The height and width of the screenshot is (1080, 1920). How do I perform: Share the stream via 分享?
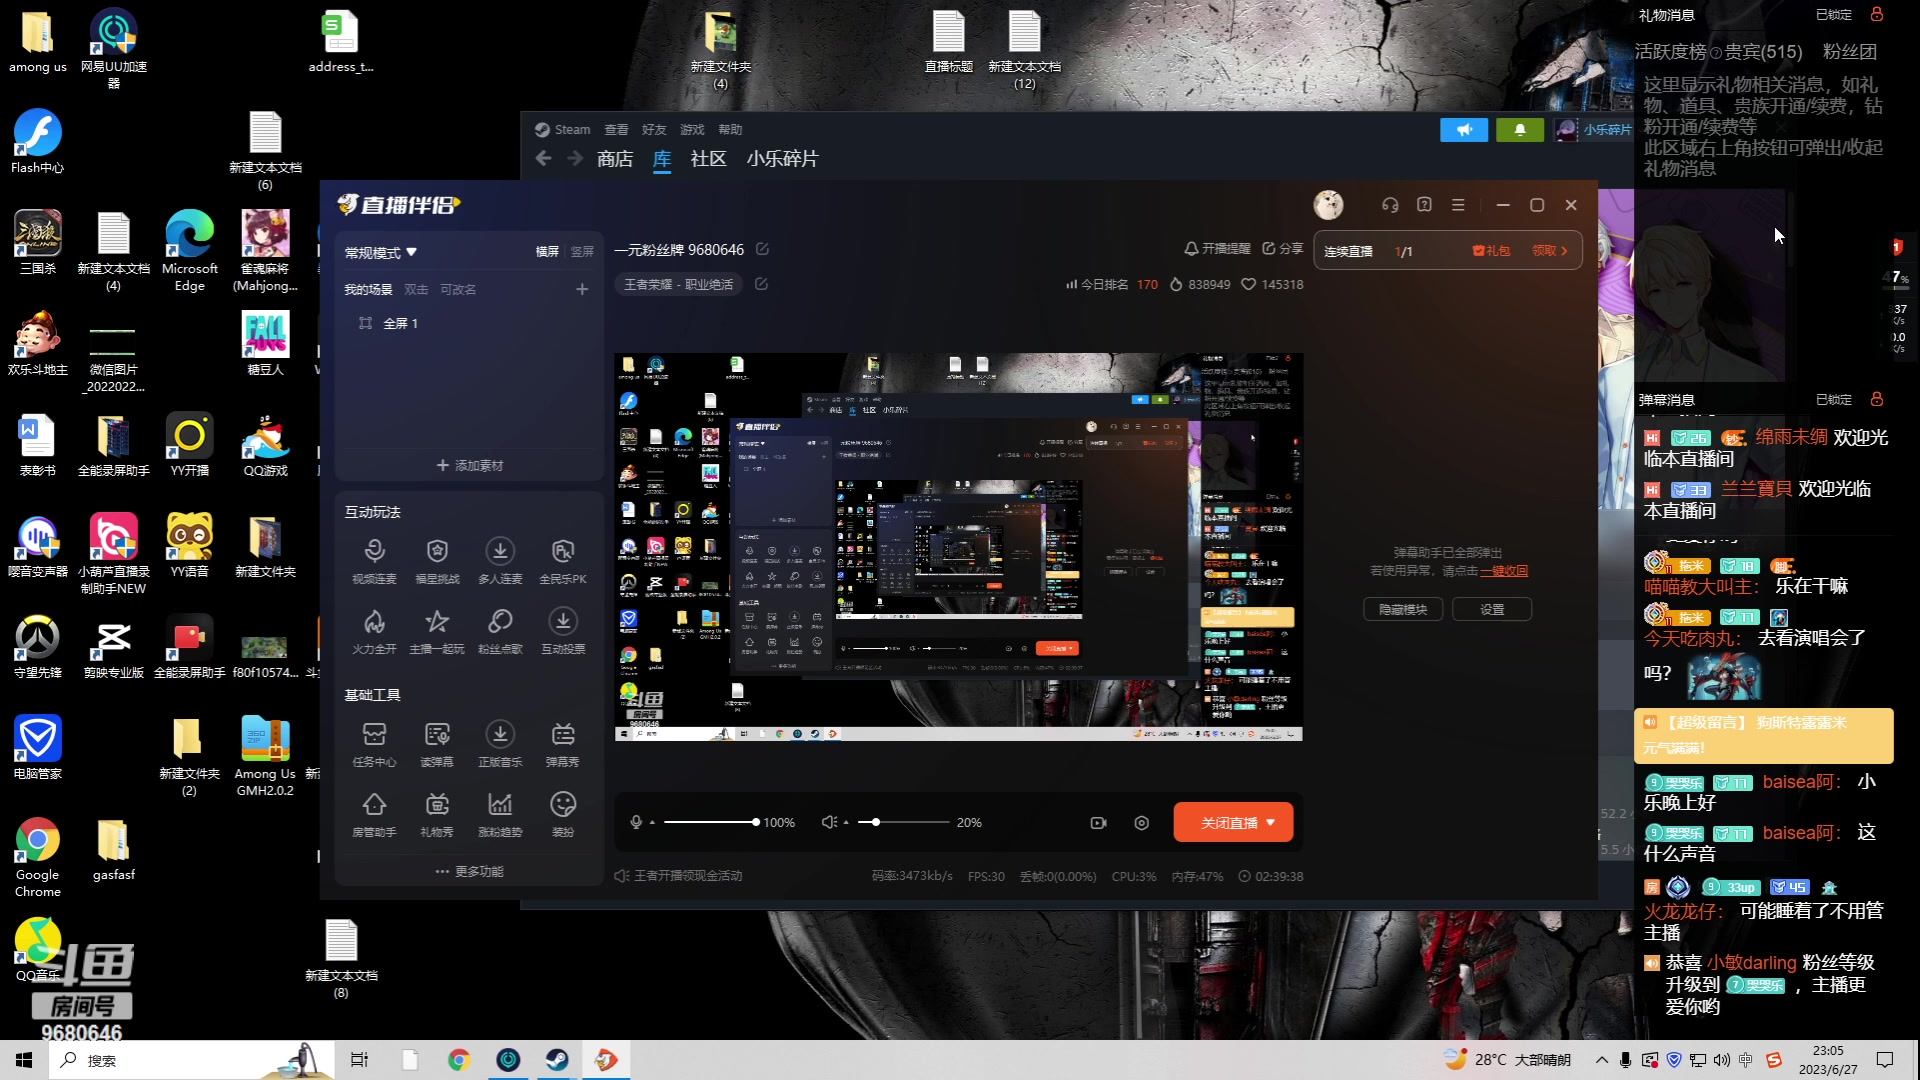coord(1283,248)
